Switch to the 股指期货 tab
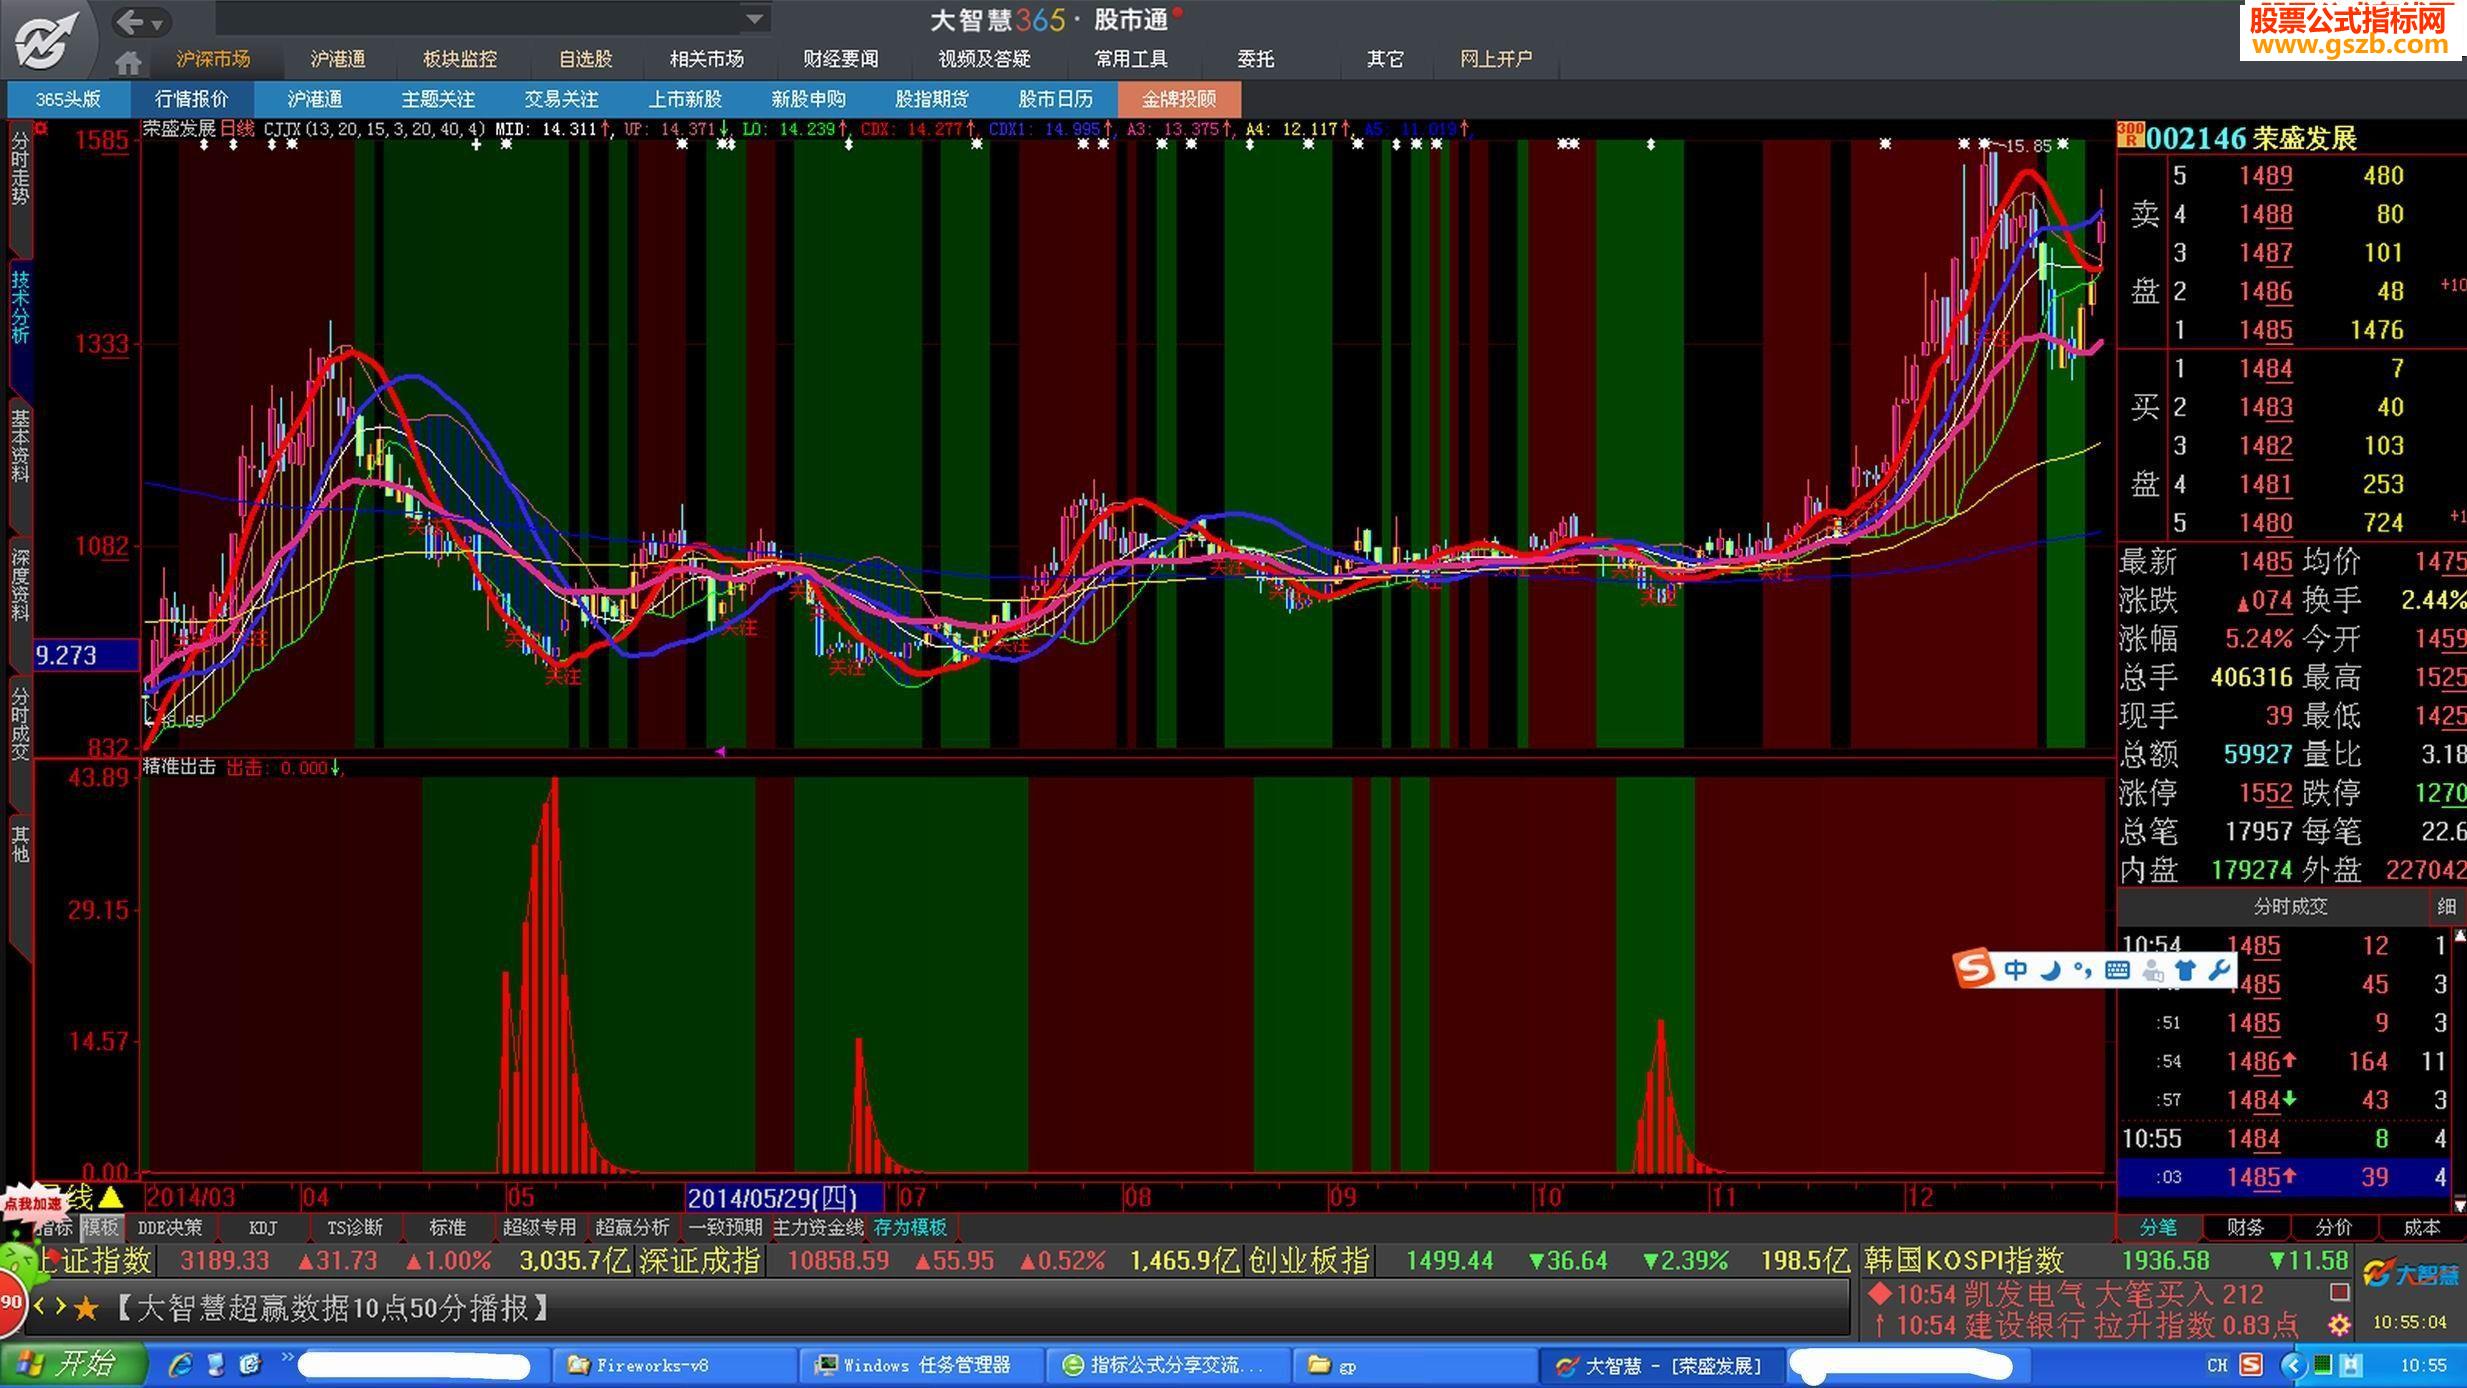This screenshot has width=2467, height=1388. pos(932,99)
